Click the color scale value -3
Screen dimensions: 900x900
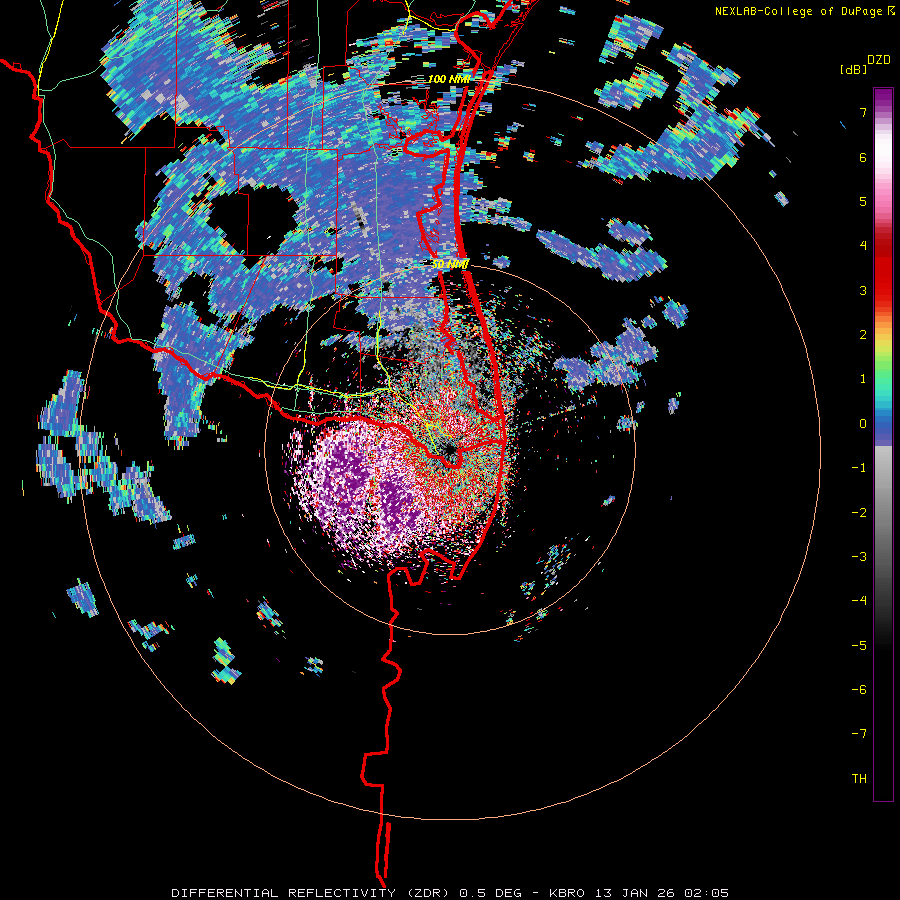[859, 557]
